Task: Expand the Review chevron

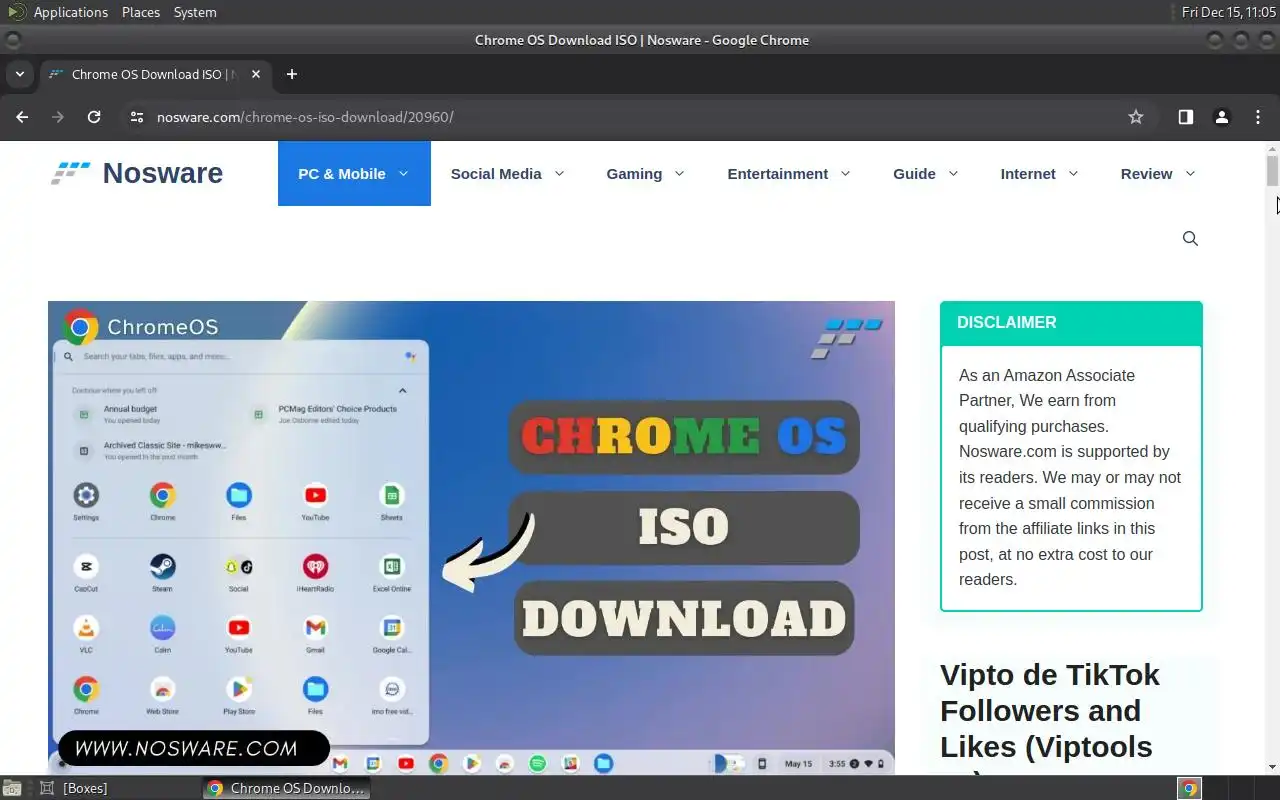Action: coord(1190,173)
